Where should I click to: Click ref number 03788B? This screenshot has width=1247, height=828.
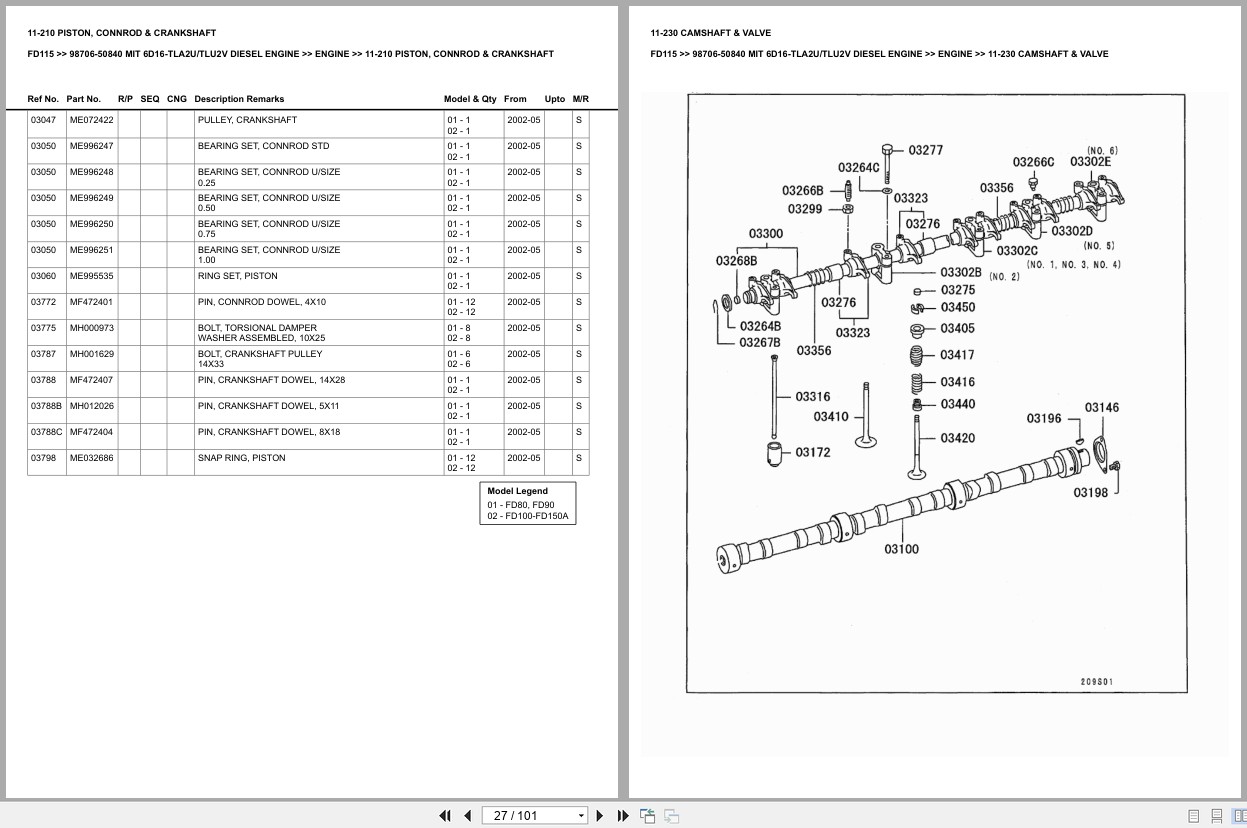pos(46,406)
